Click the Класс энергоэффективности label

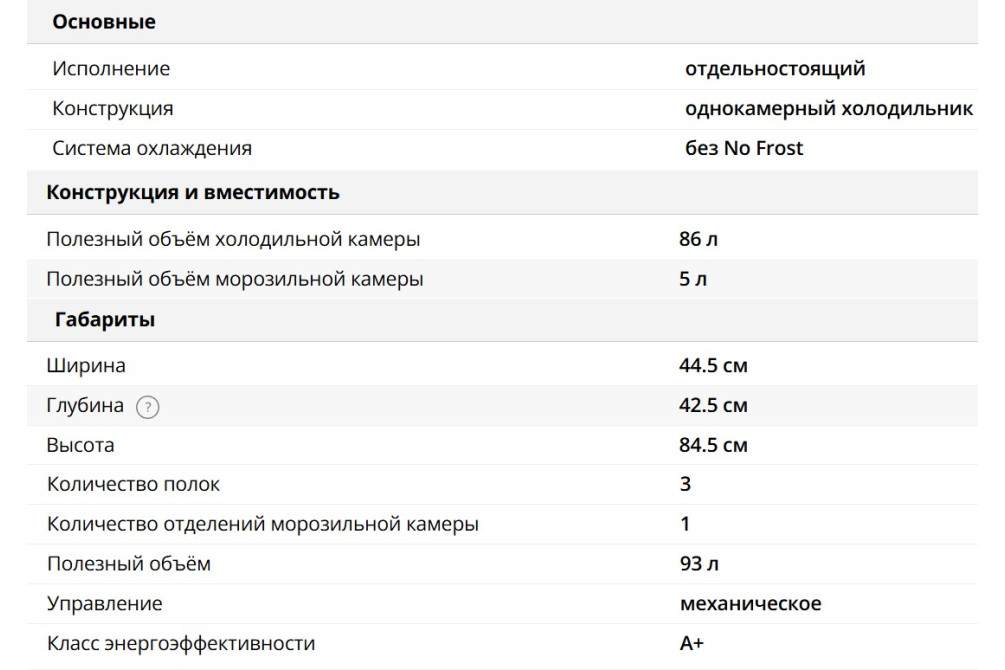[180, 644]
